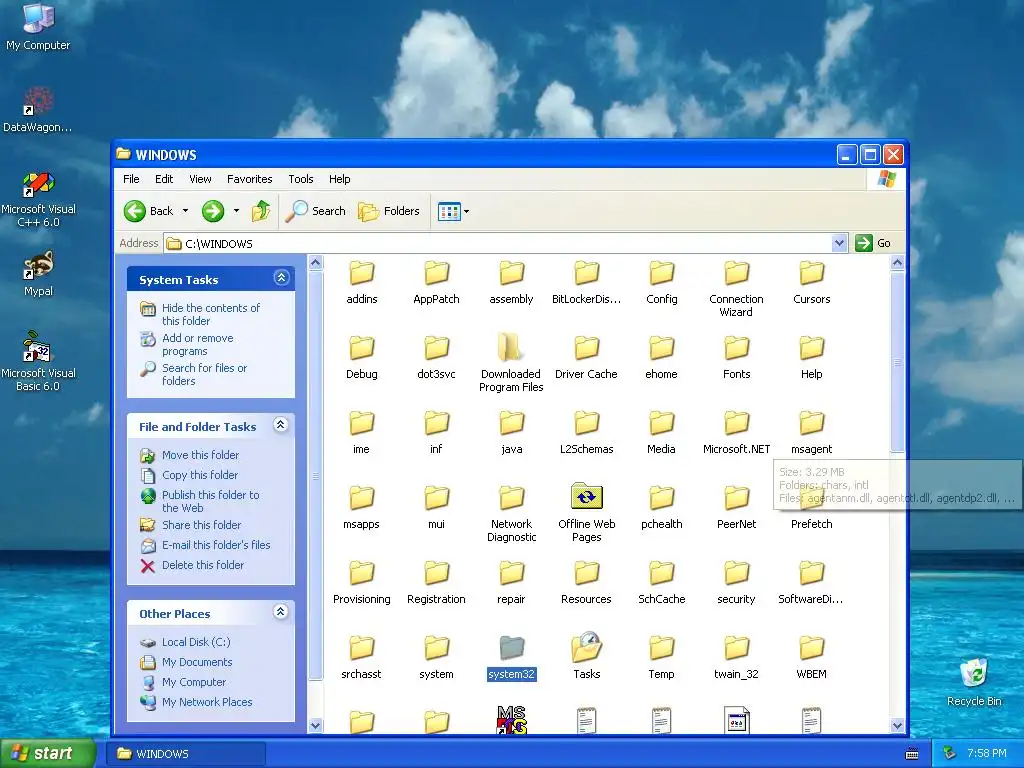The height and width of the screenshot is (768, 1024).
Task: Open the Back history dropdown arrow
Action: pyautogui.click(x=185, y=211)
